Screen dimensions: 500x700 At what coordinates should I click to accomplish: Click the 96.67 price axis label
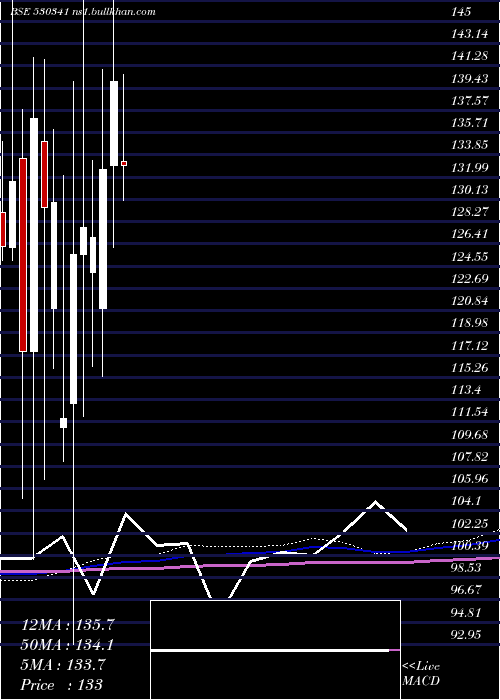[x=466, y=590]
